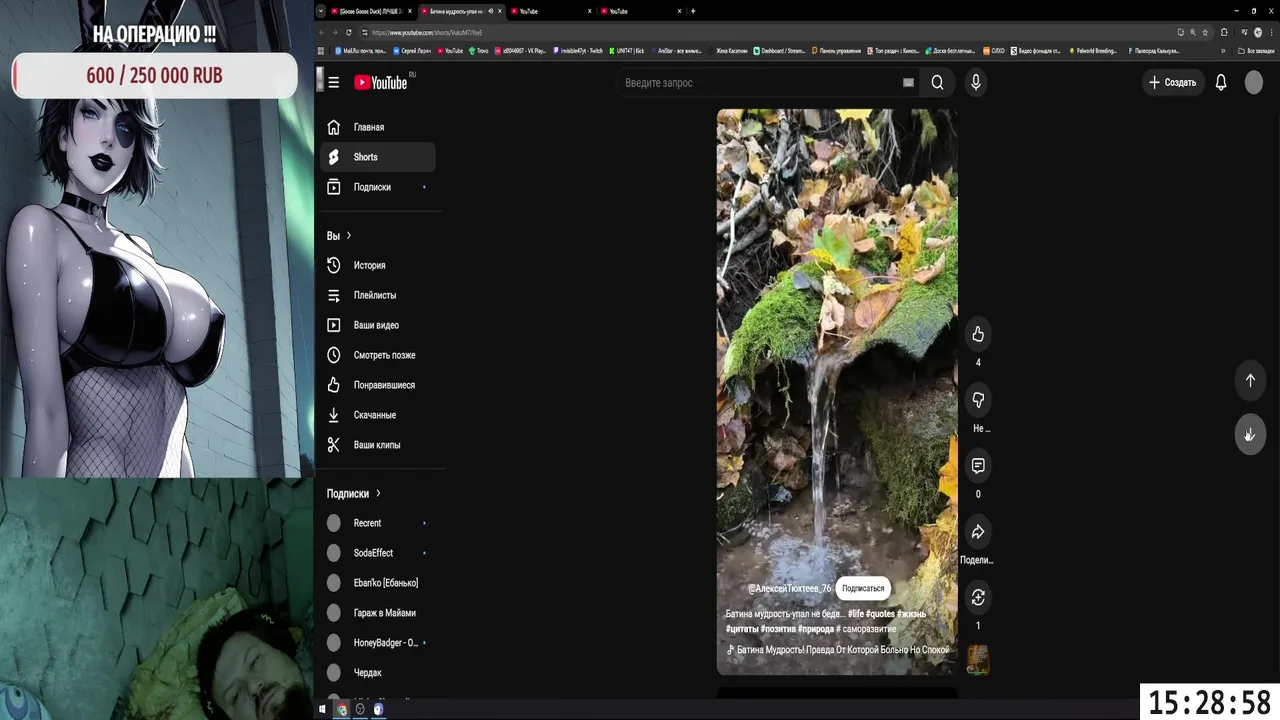Open the Windows Start menu

(x=322, y=709)
